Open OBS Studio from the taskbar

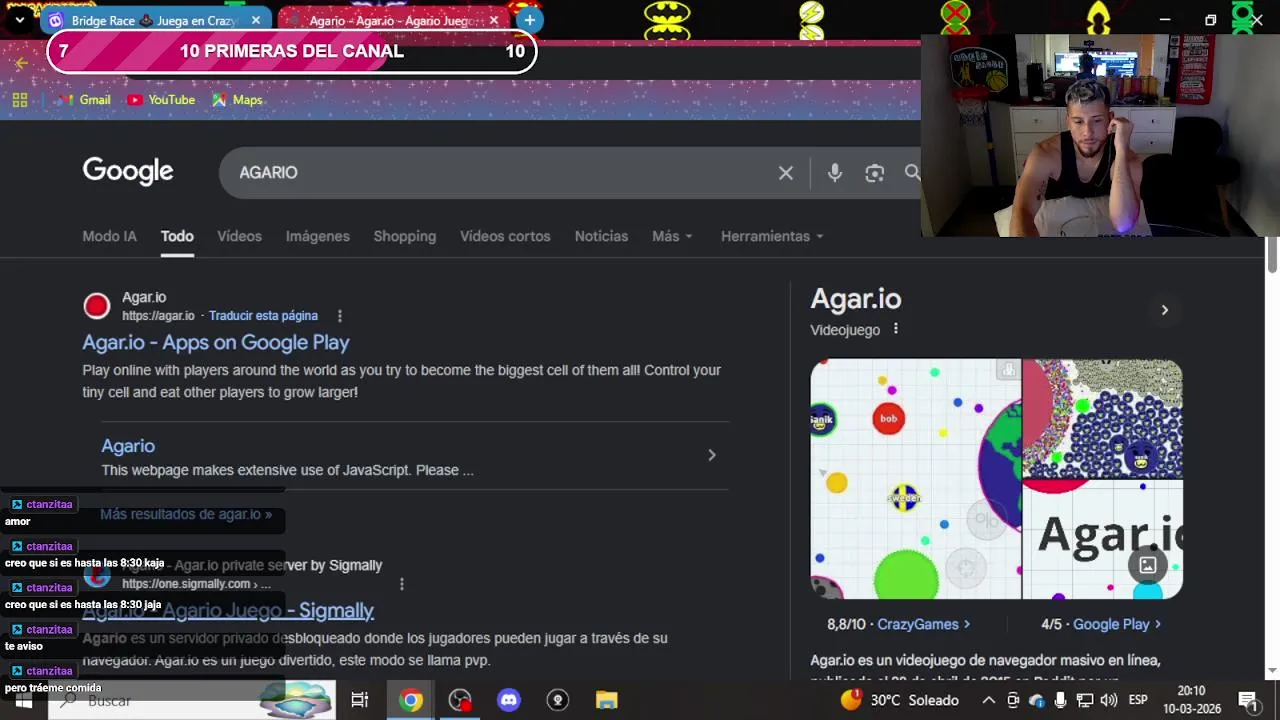pos(460,700)
